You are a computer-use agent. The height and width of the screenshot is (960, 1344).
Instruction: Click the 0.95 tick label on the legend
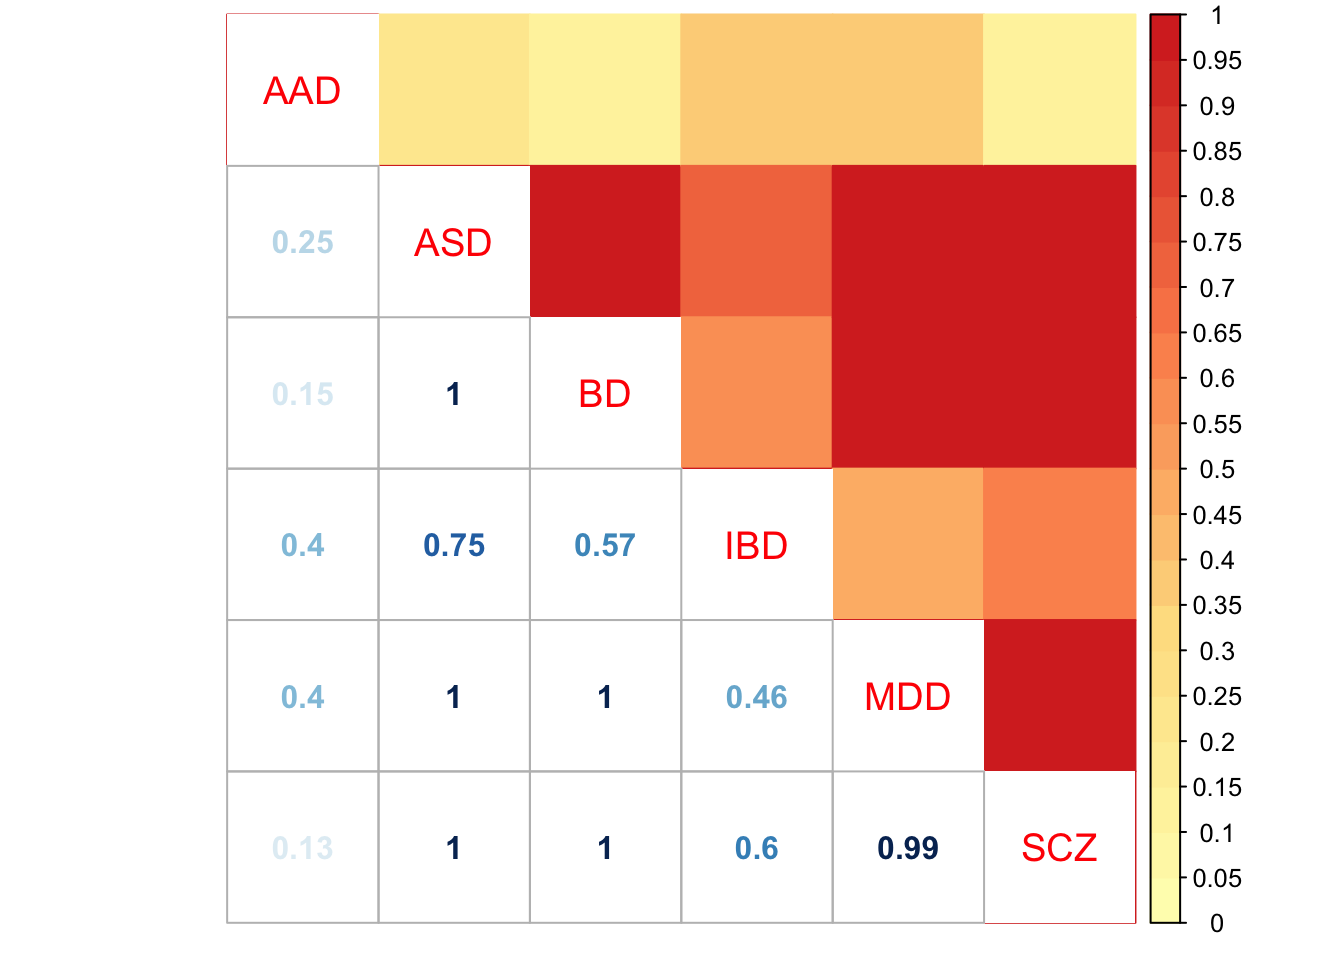pyautogui.click(x=1217, y=61)
